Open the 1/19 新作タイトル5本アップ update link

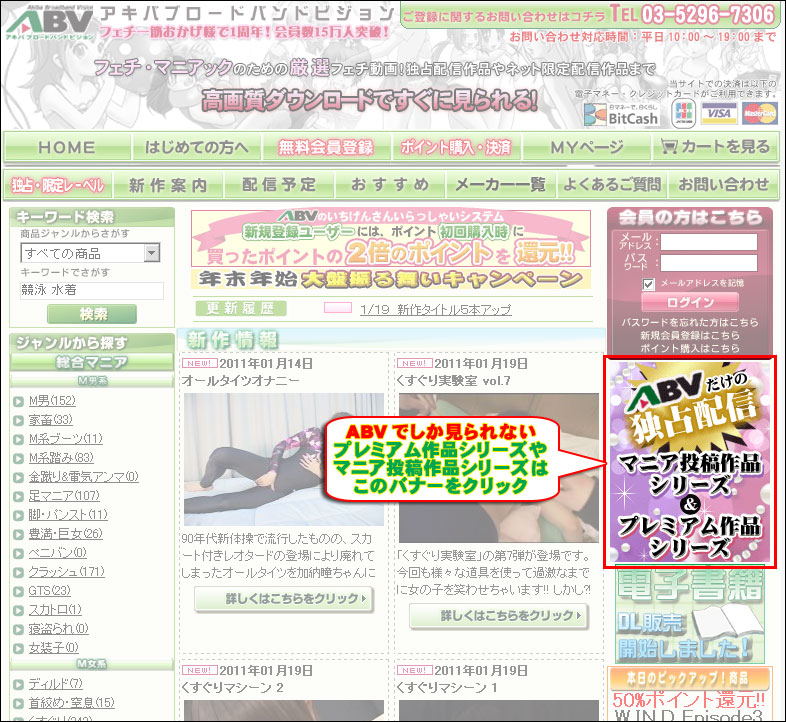click(x=436, y=309)
